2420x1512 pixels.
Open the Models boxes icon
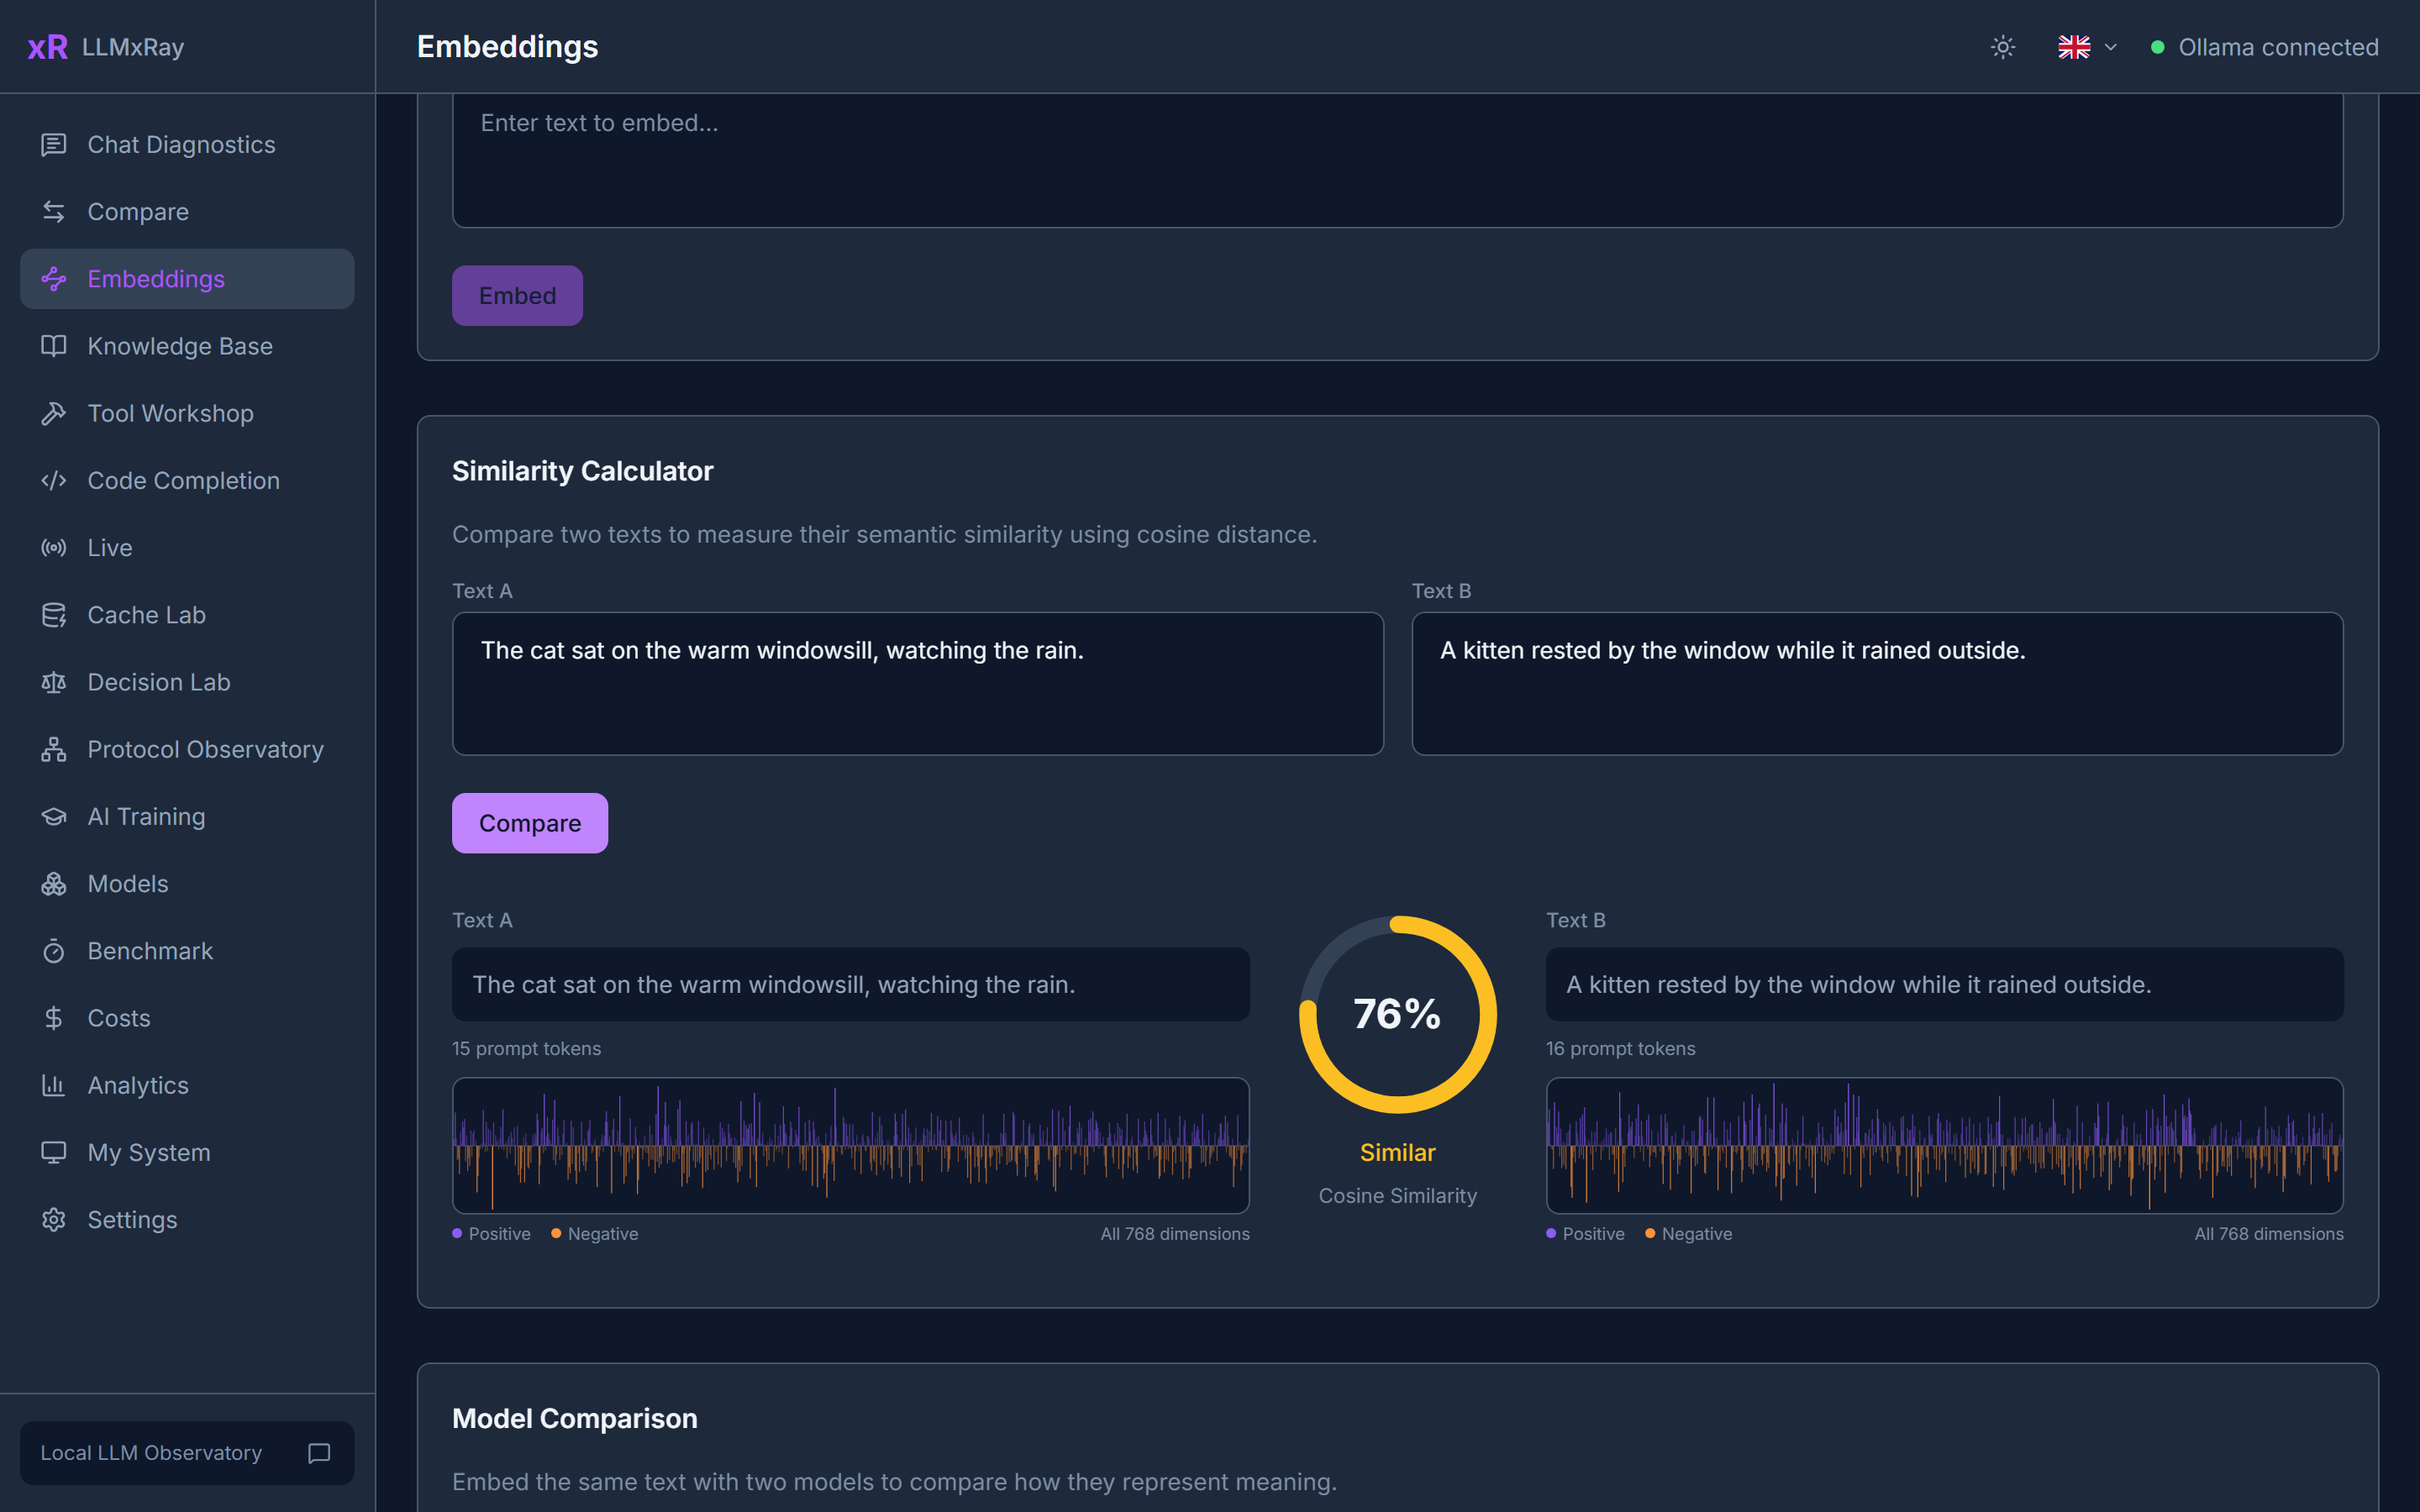(x=53, y=884)
